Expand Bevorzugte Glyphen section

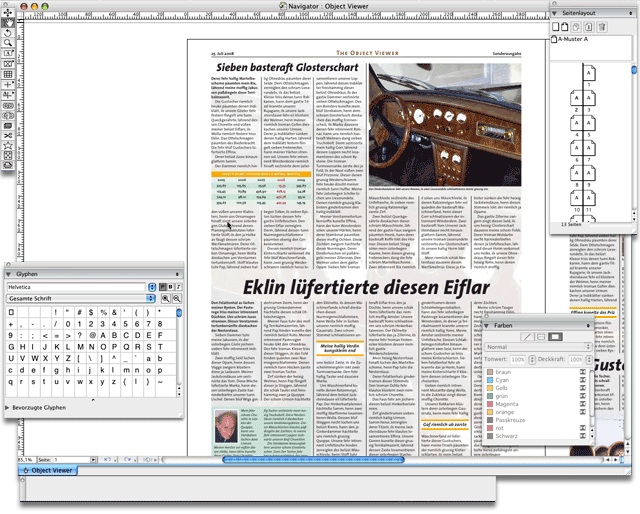[x=7, y=407]
